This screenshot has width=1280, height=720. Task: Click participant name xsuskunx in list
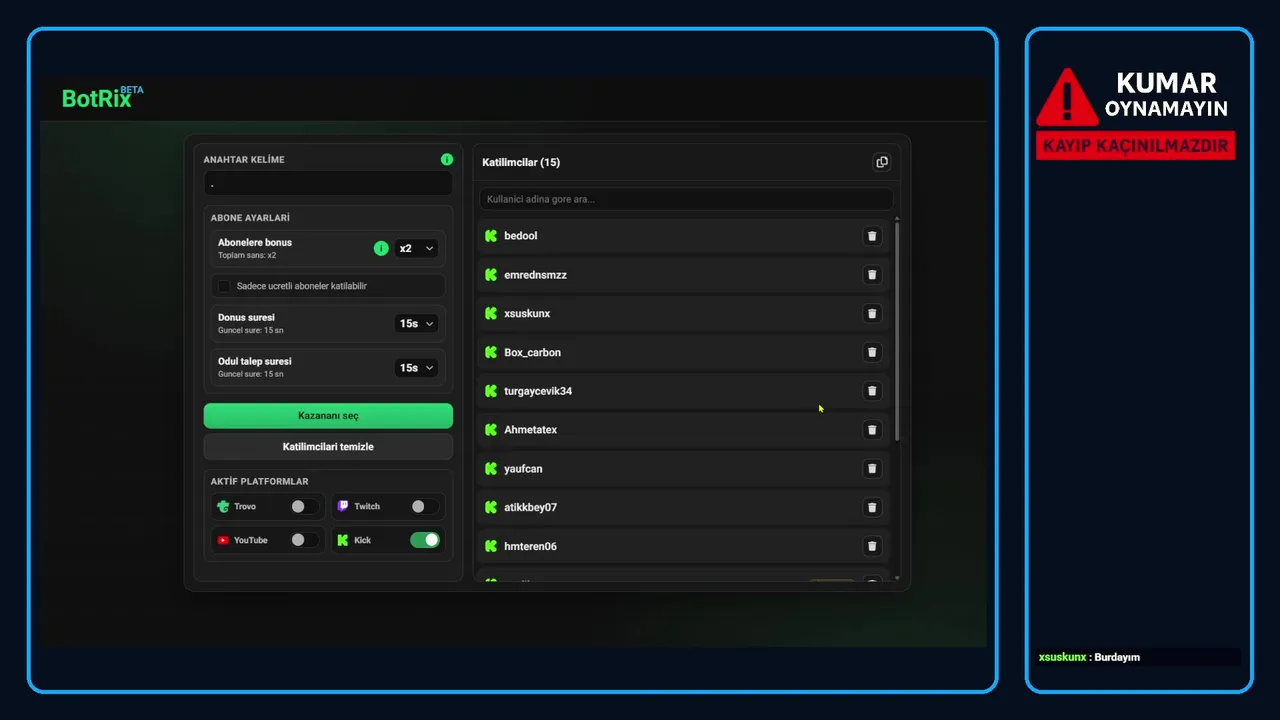coord(527,313)
